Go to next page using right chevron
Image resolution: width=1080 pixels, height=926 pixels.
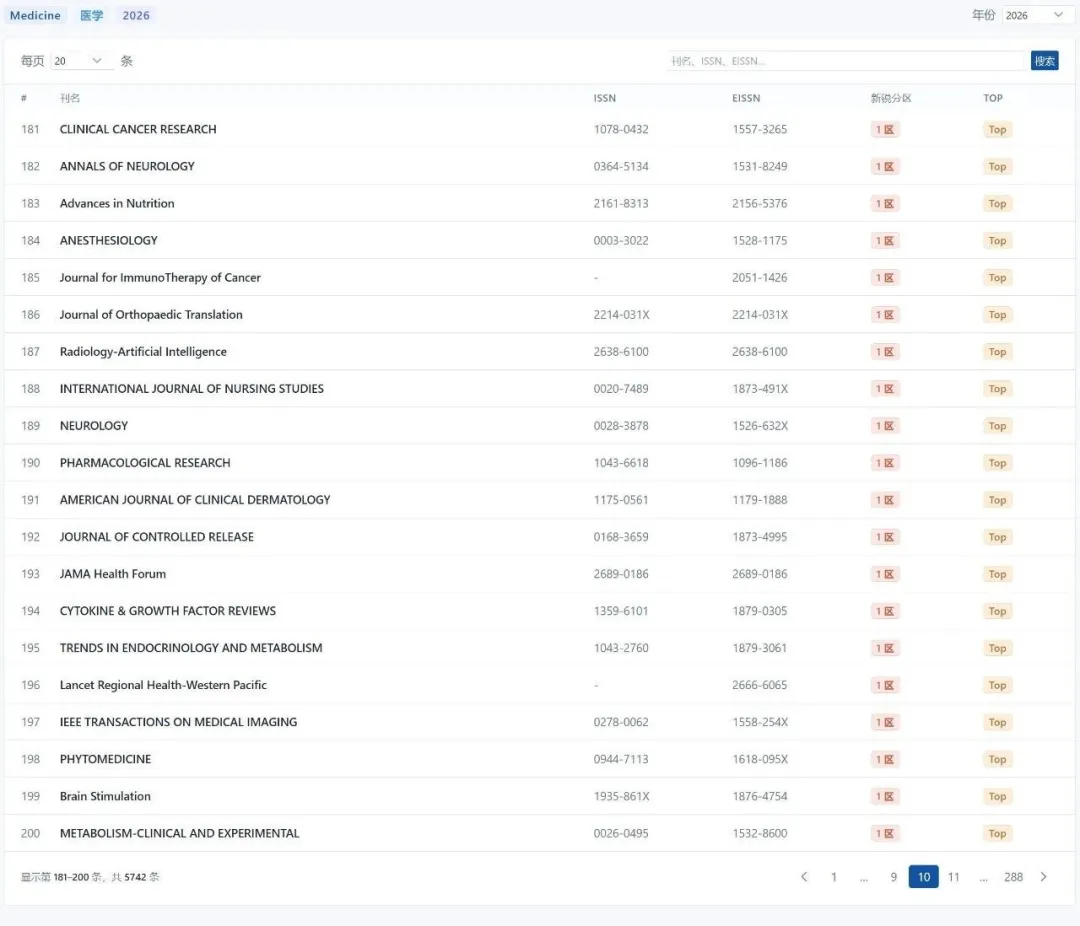click(1043, 877)
